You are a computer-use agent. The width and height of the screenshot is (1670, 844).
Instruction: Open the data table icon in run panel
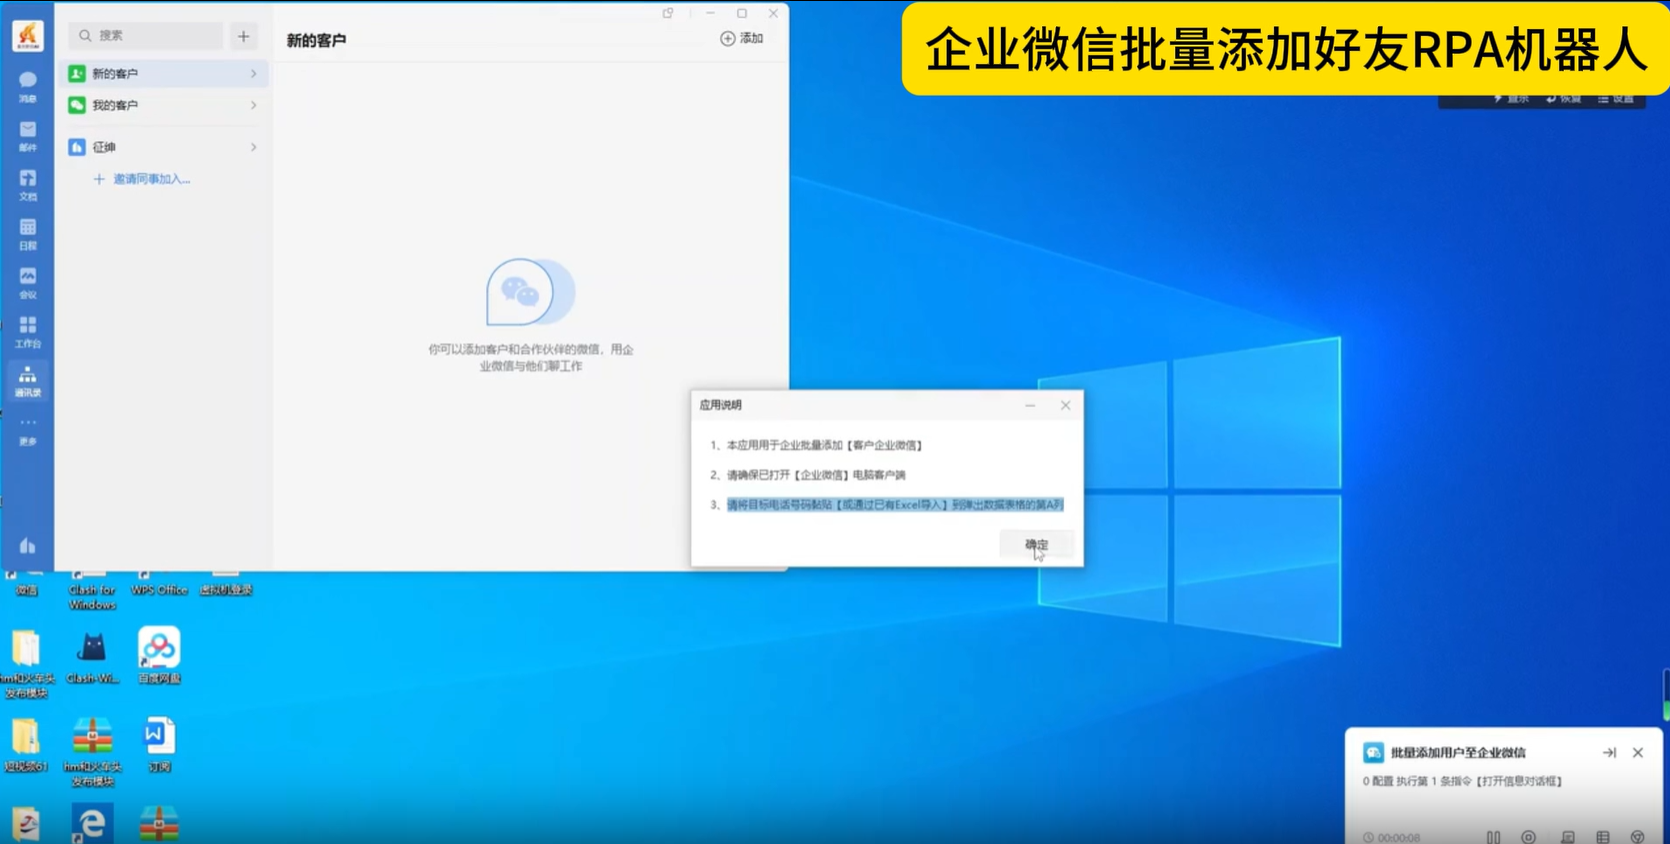[1602, 837]
